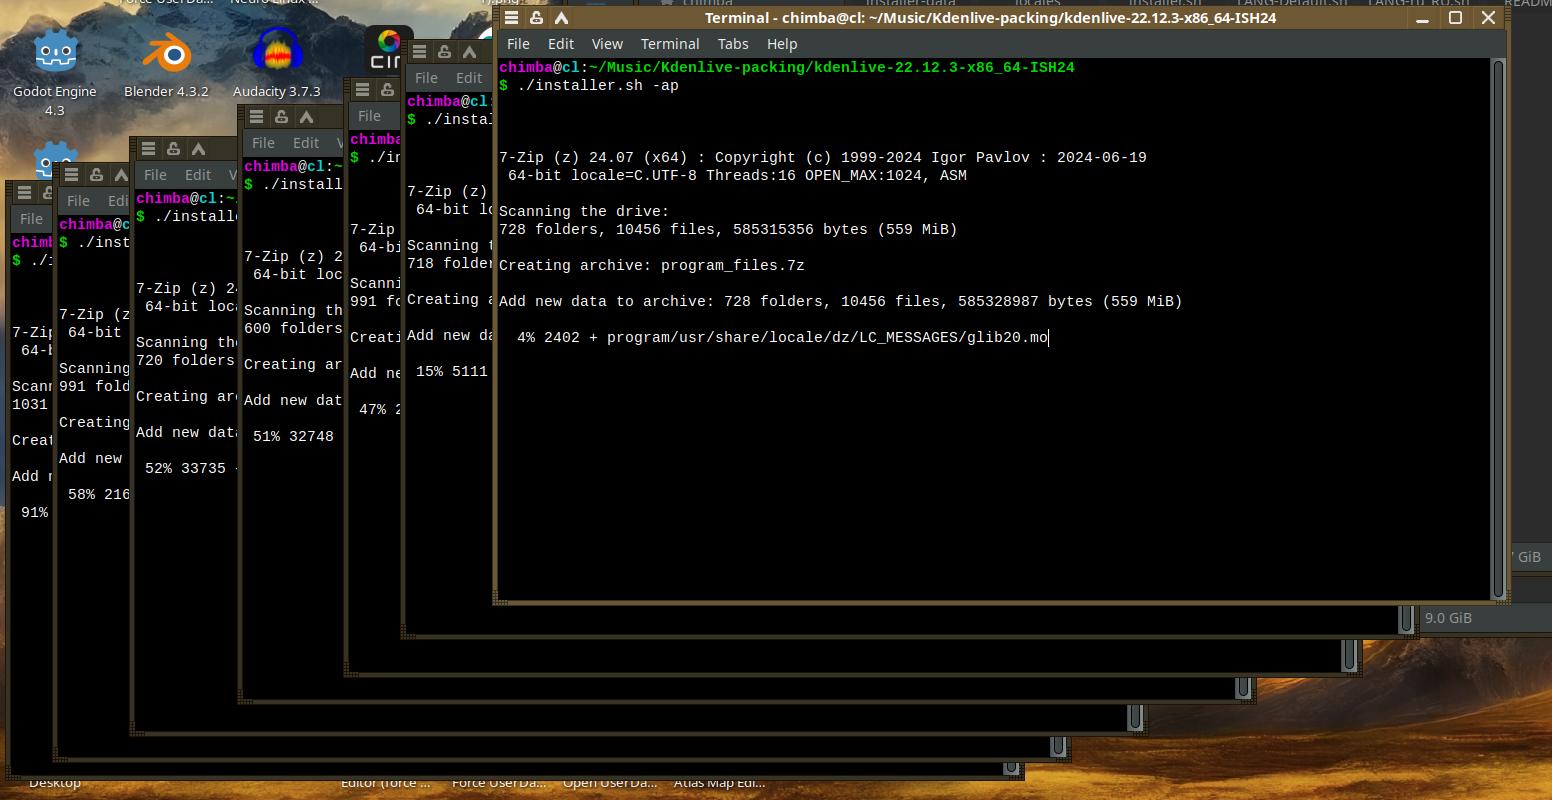Image resolution: width=1552 pixels, height=800 pixels.
Task: Click the '91%' progress text
Action: click(x=34, y=512)
